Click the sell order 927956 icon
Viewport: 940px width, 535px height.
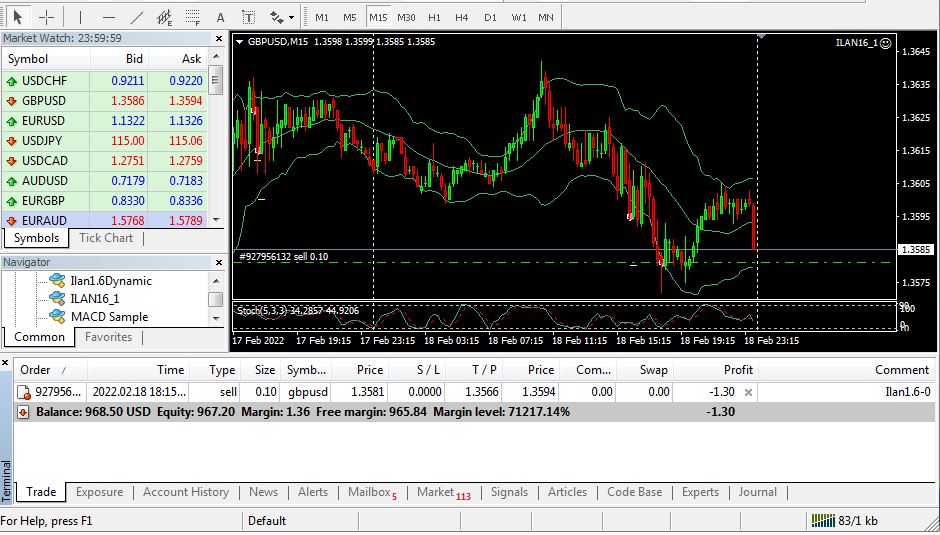point(23,392)
